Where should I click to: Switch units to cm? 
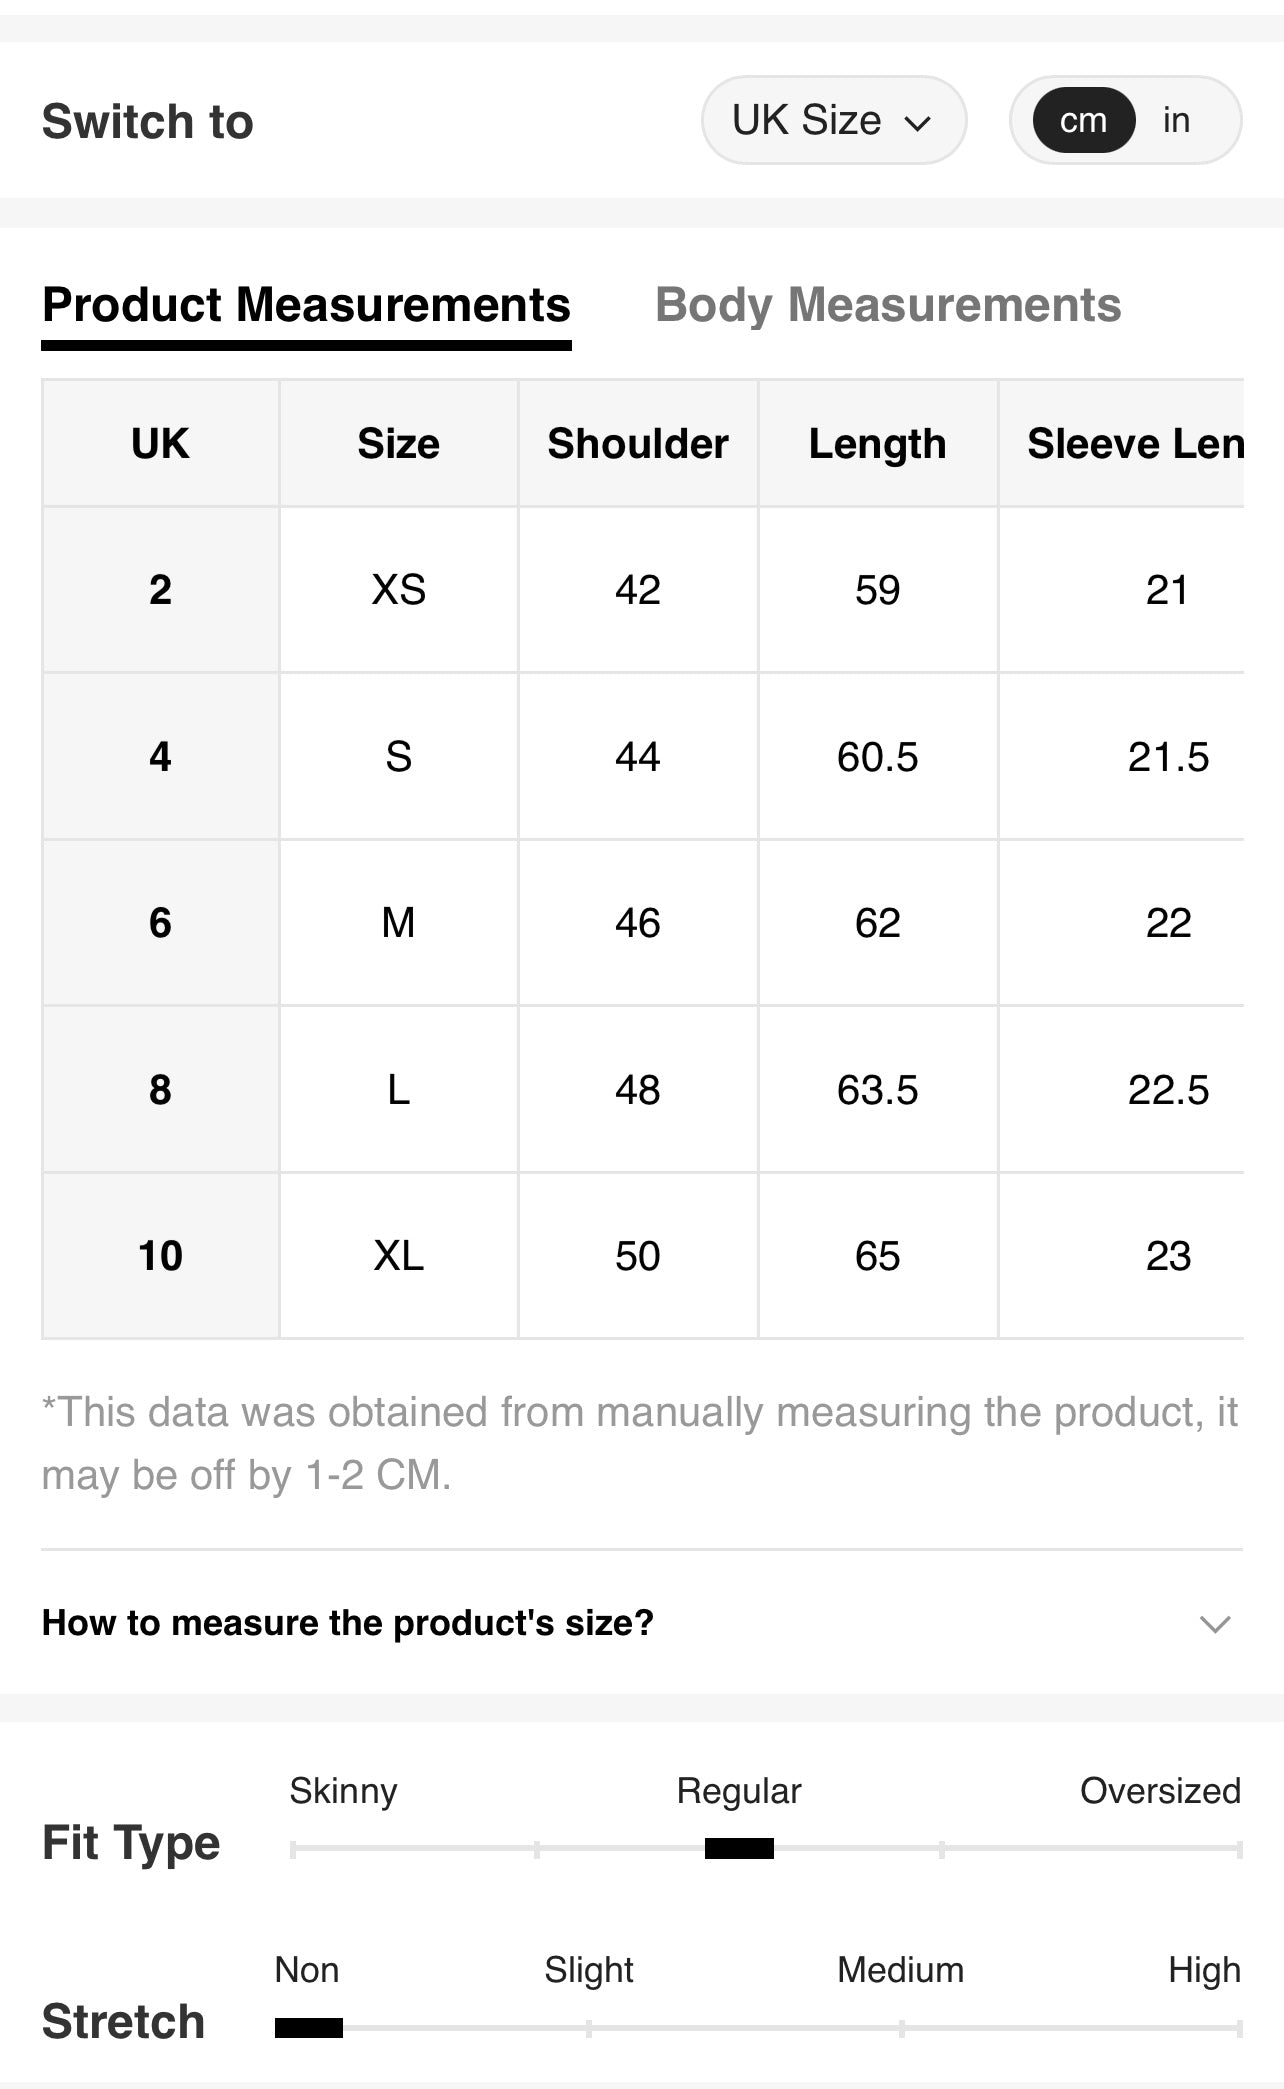tap(1083, 121)
